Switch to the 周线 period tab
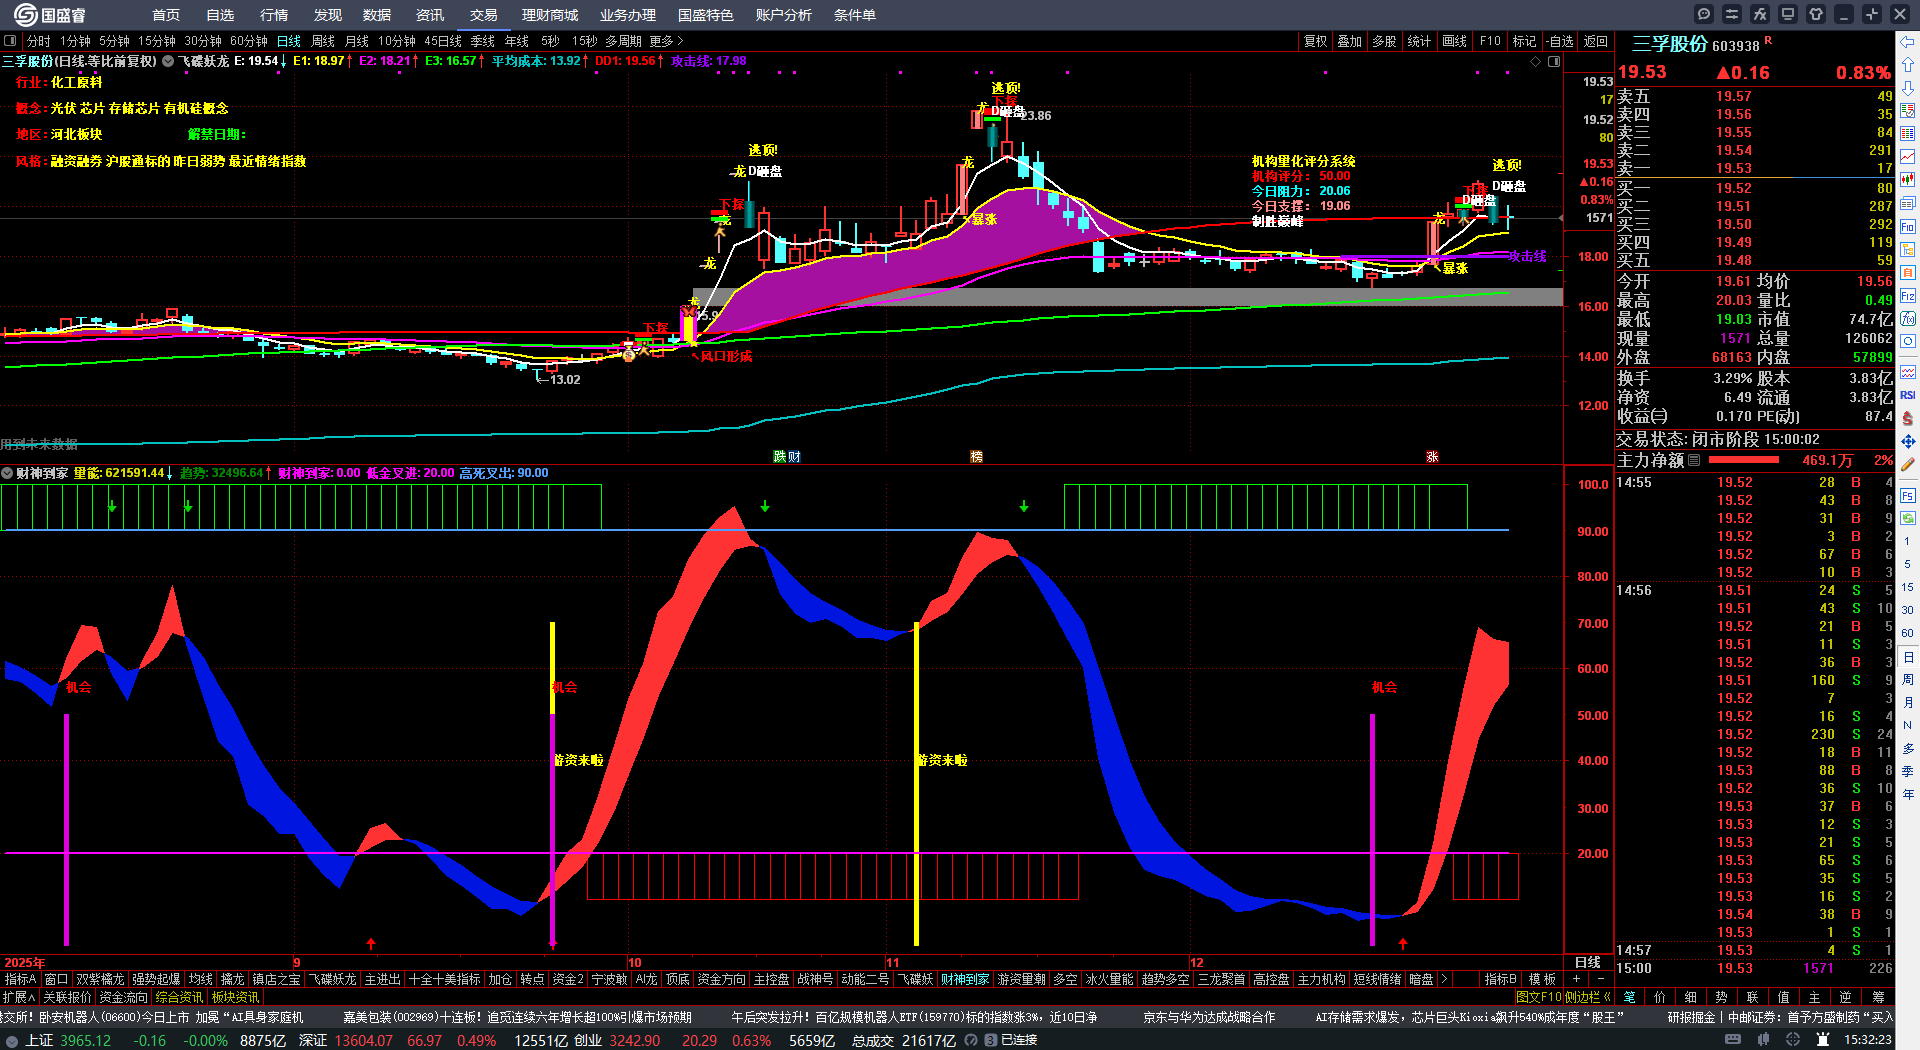 [323, 41]
